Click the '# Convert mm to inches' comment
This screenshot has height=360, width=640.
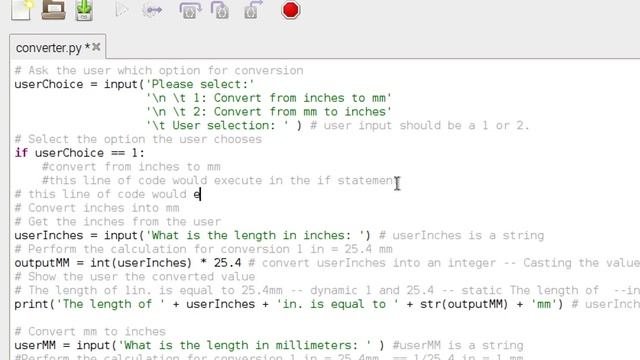click(90, 331)
